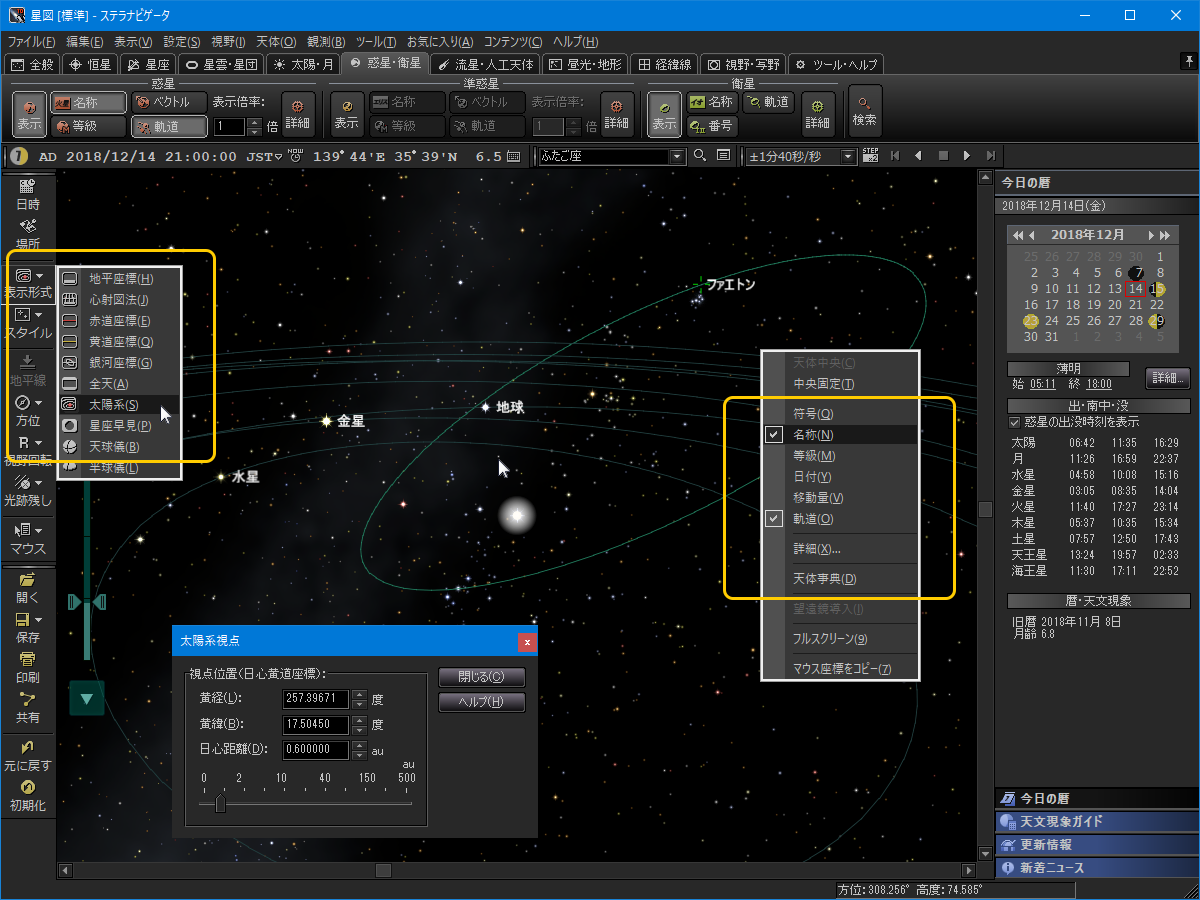Jump to next year in calendar
This screenshot has height=900, width=1200.
(x=1164, y=235)
